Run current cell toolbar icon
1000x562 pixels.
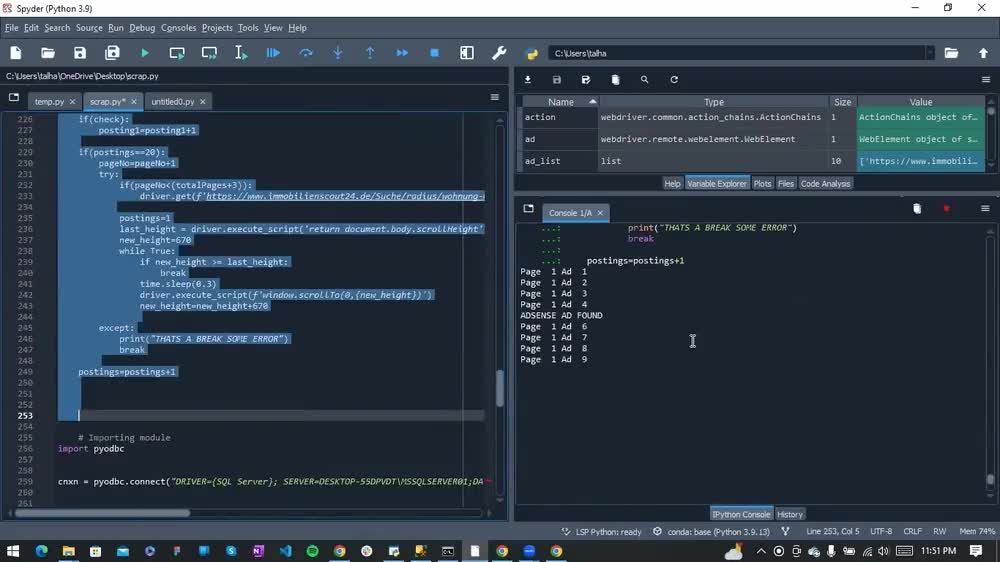[177, 53]
